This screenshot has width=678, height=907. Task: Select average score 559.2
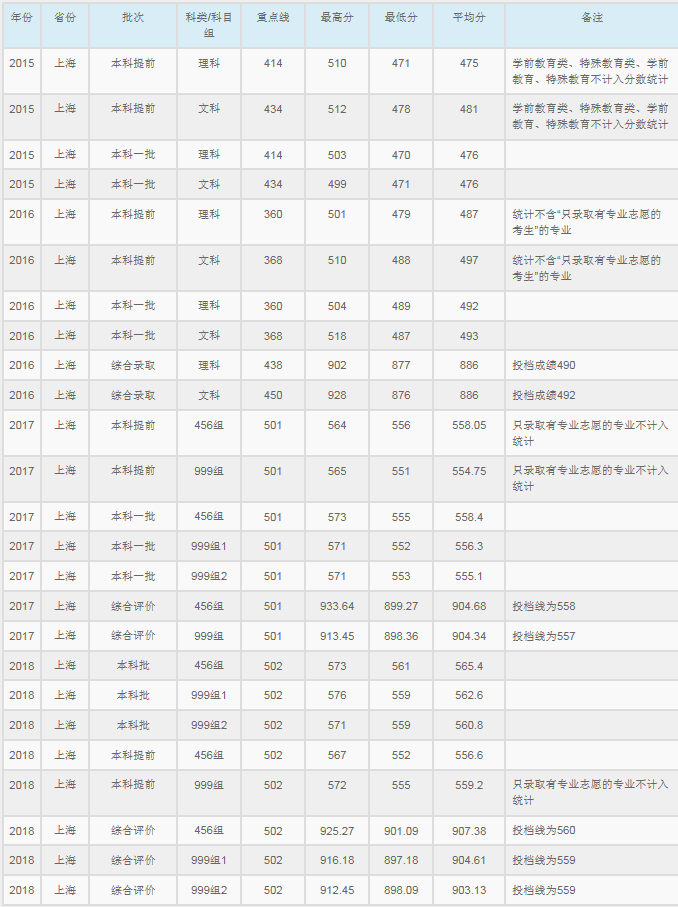point(469,786)
